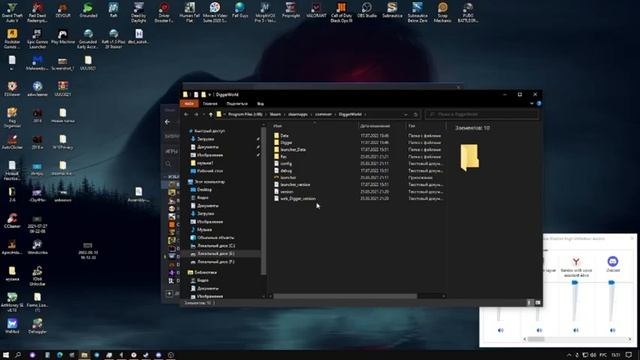Select Epic Games Launcher desktop icon
The width and height of the screenshot is (640, 360).
38,39
